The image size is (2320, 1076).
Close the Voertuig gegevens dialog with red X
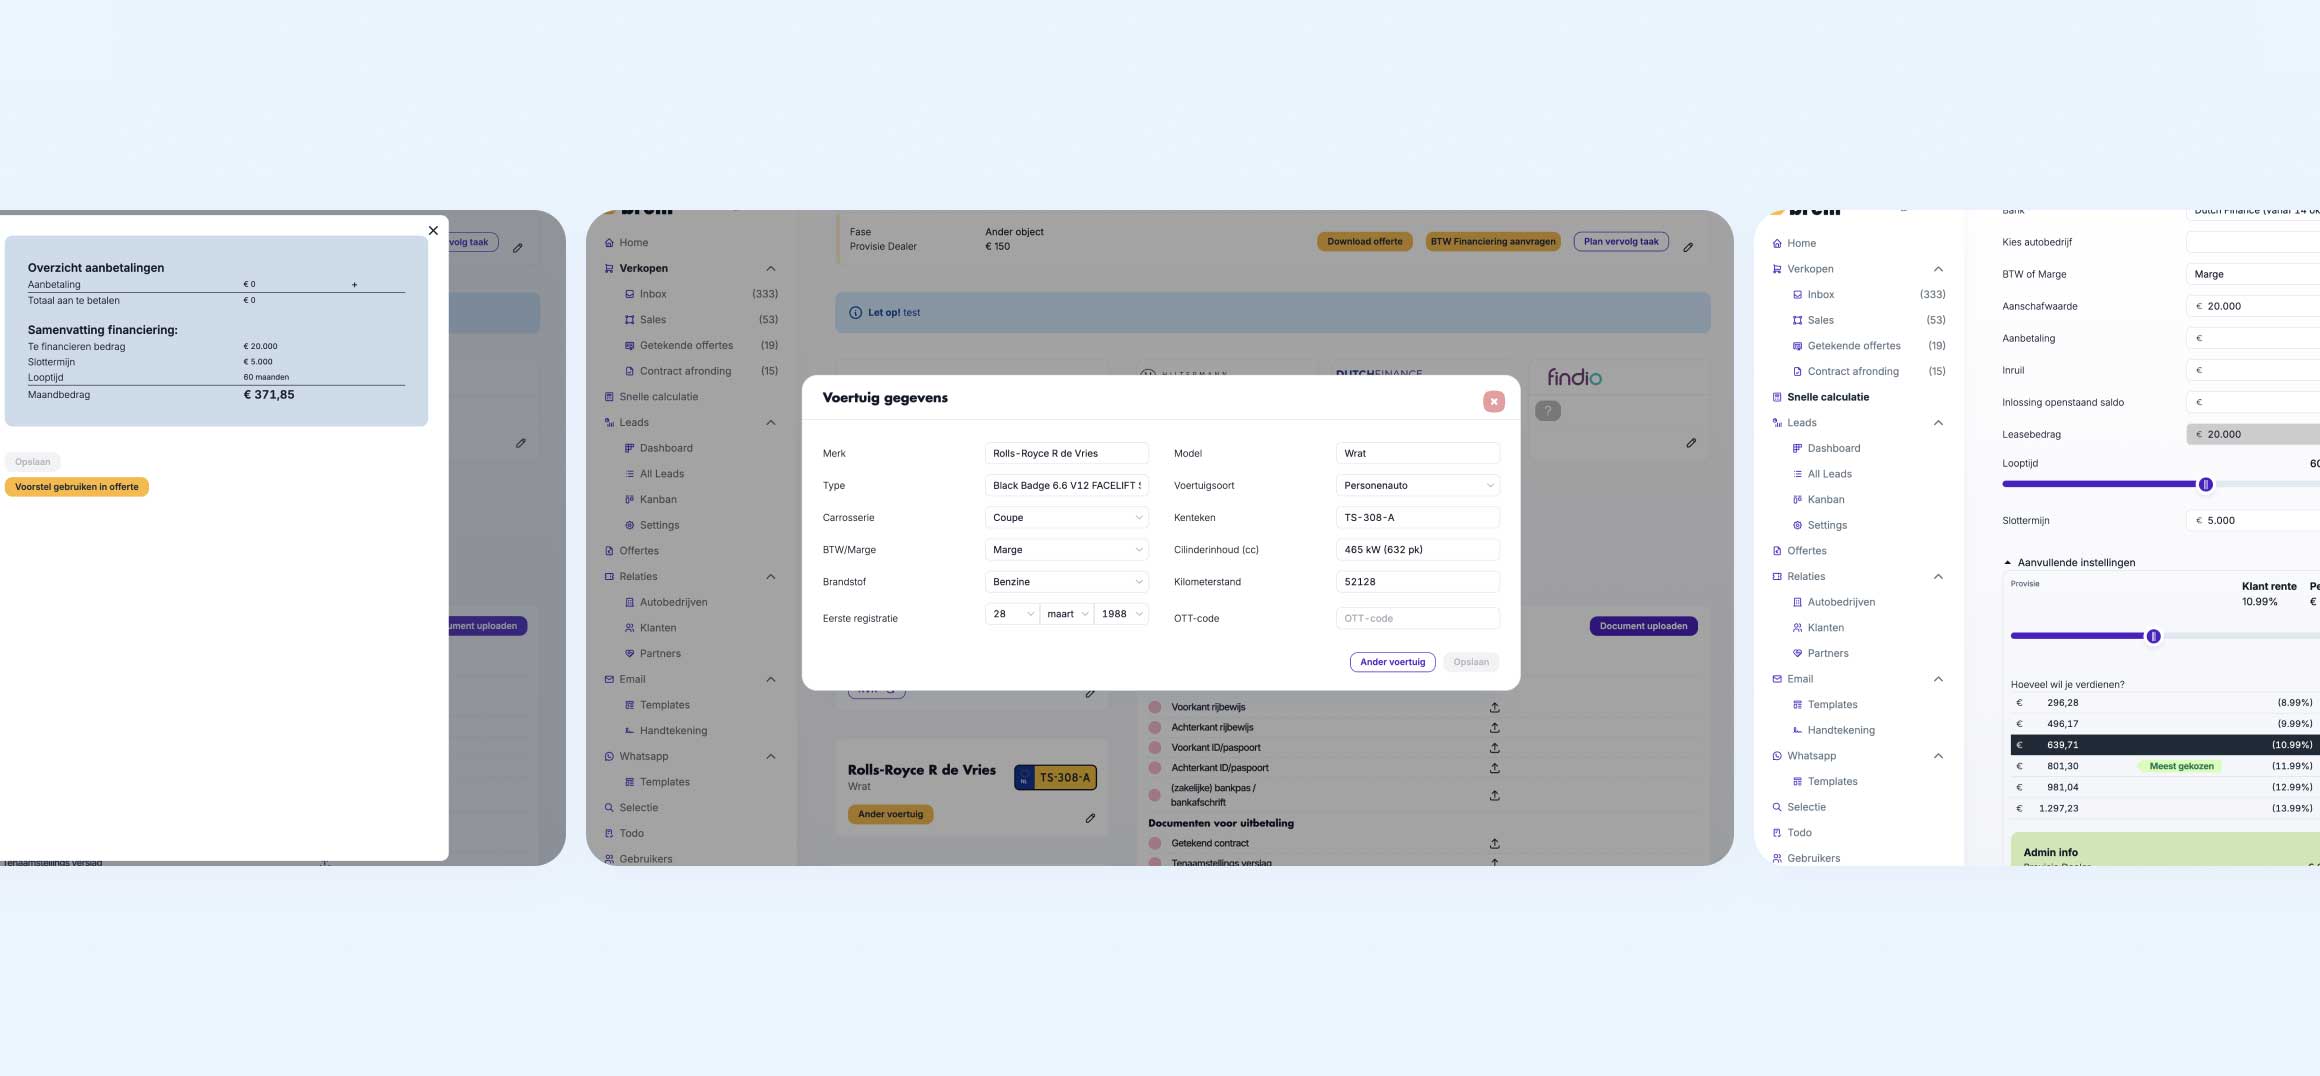[1494, 401]
